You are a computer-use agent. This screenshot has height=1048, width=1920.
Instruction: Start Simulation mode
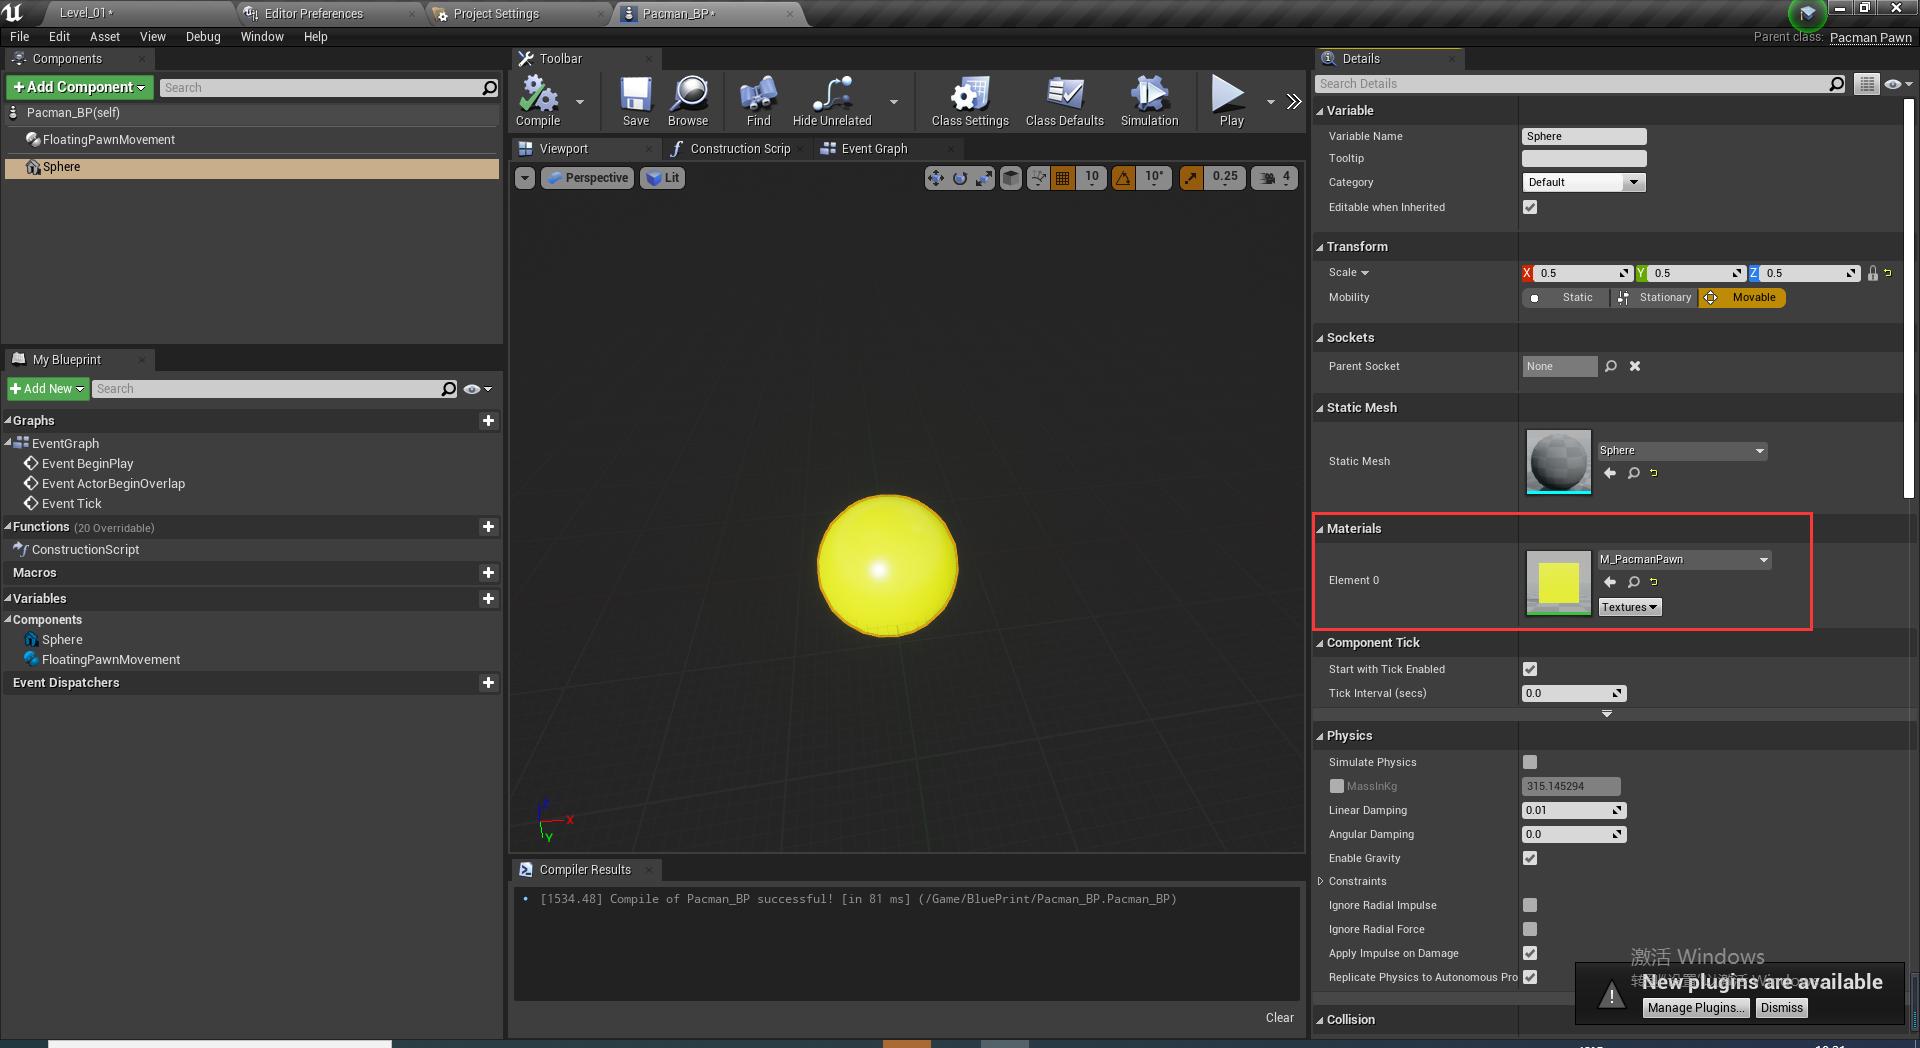[1149, 100]
